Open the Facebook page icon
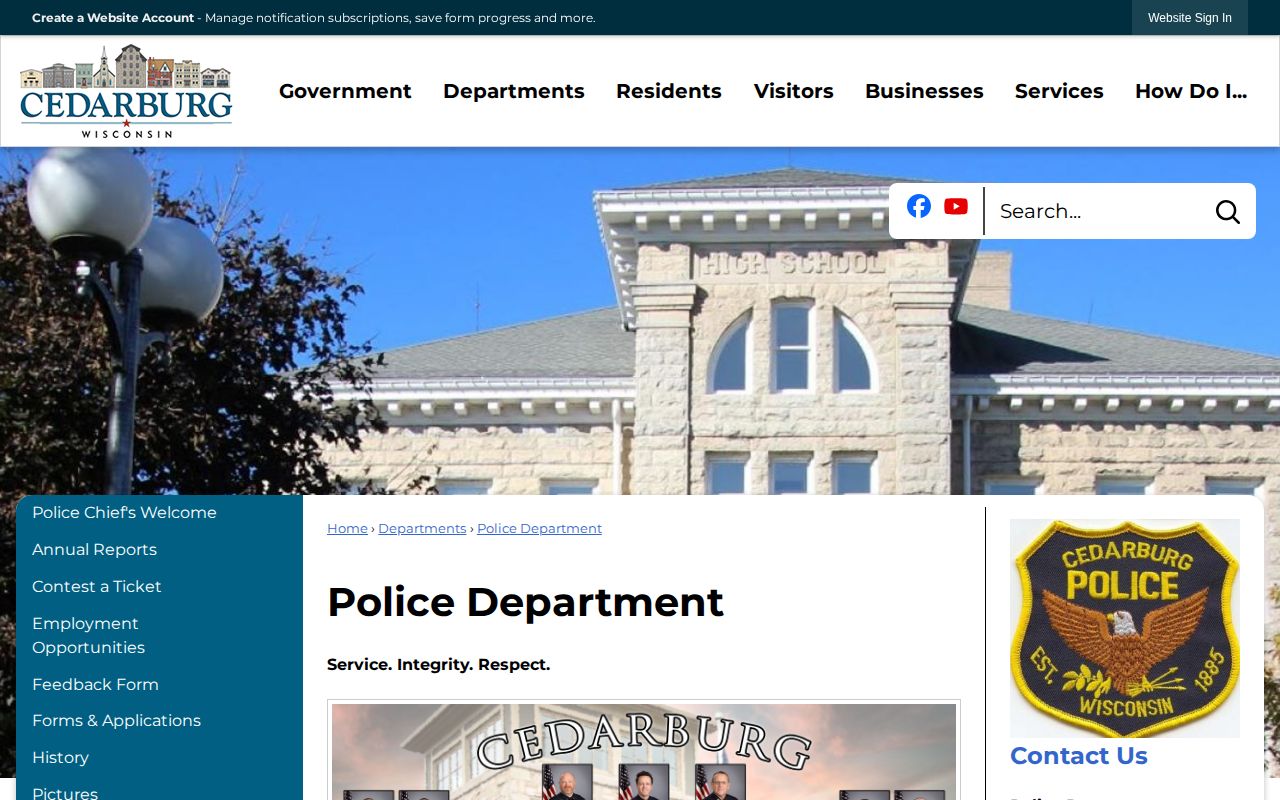This screenshot has height=800, width=1280. pyautogui.click(x=919, y=206)
